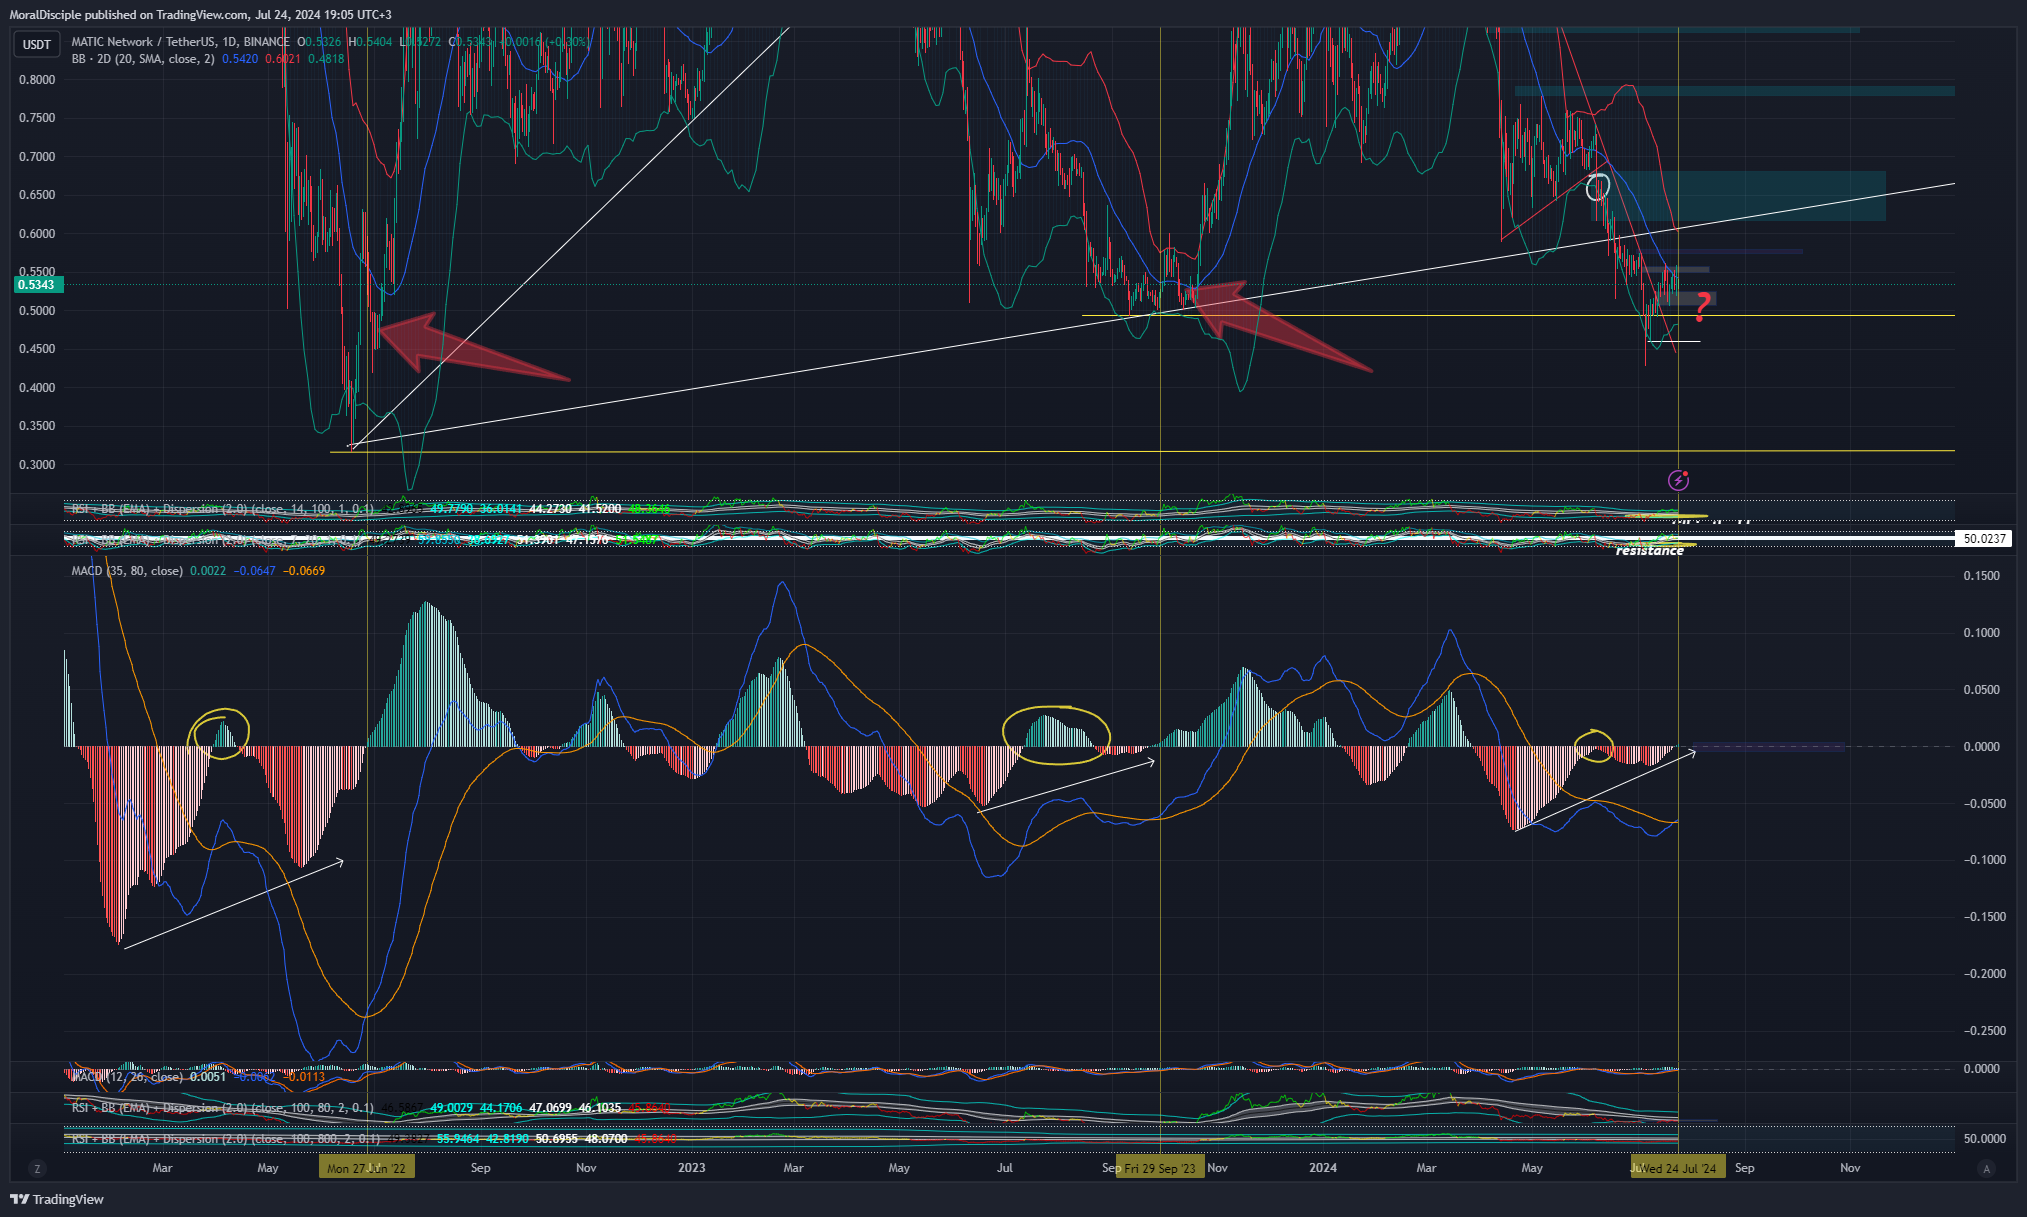Select the RSI legend with close, 14, 100
The image size is (2027, 1217).
[222, 509]
